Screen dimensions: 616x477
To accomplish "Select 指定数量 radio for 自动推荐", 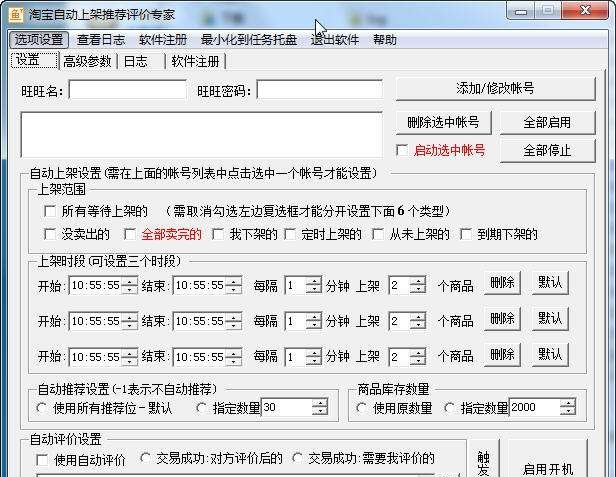I will tap(202, 408).
